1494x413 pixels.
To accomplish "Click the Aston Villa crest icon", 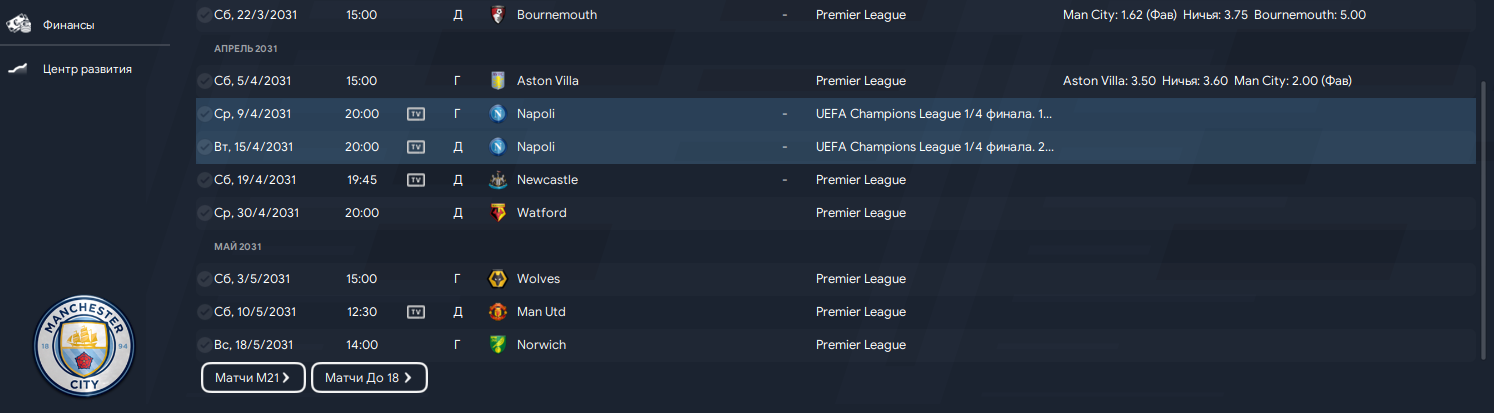I will (498, 81).
